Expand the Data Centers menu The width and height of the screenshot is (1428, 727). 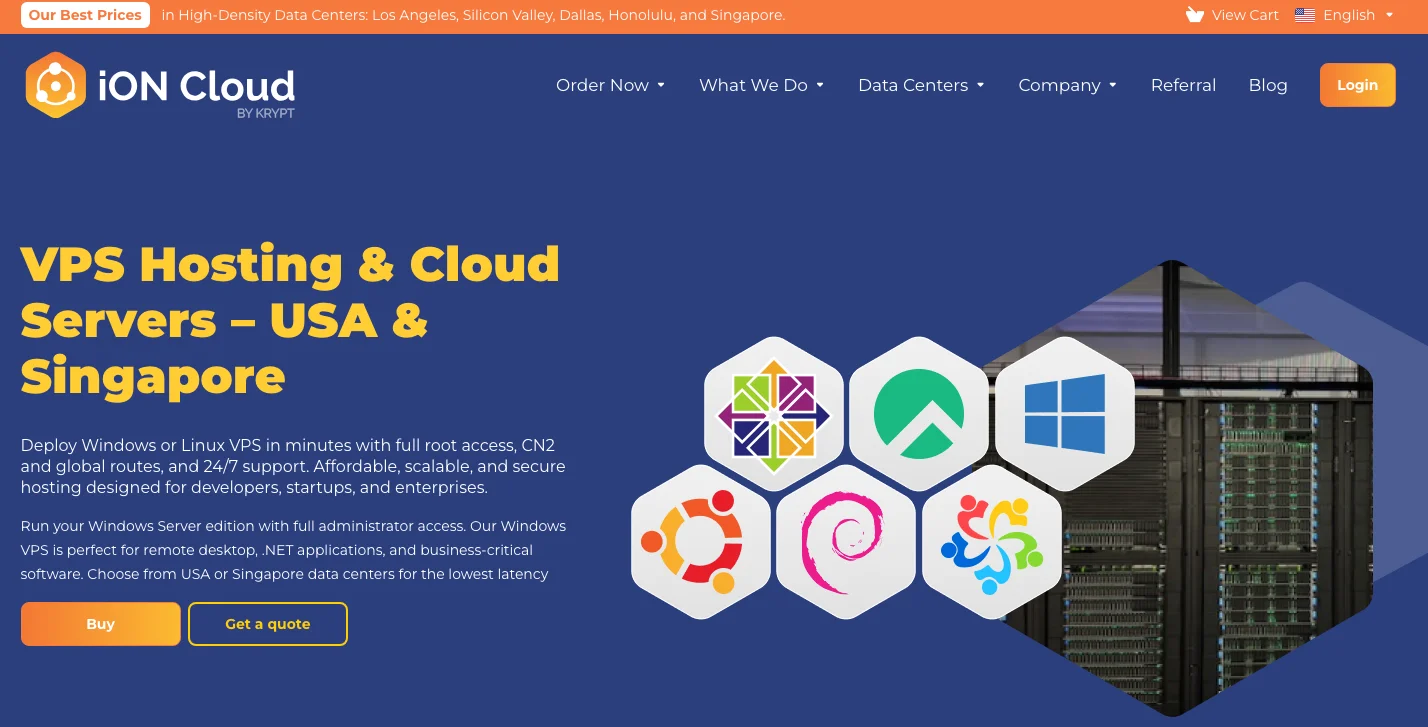tap(921, 85)
